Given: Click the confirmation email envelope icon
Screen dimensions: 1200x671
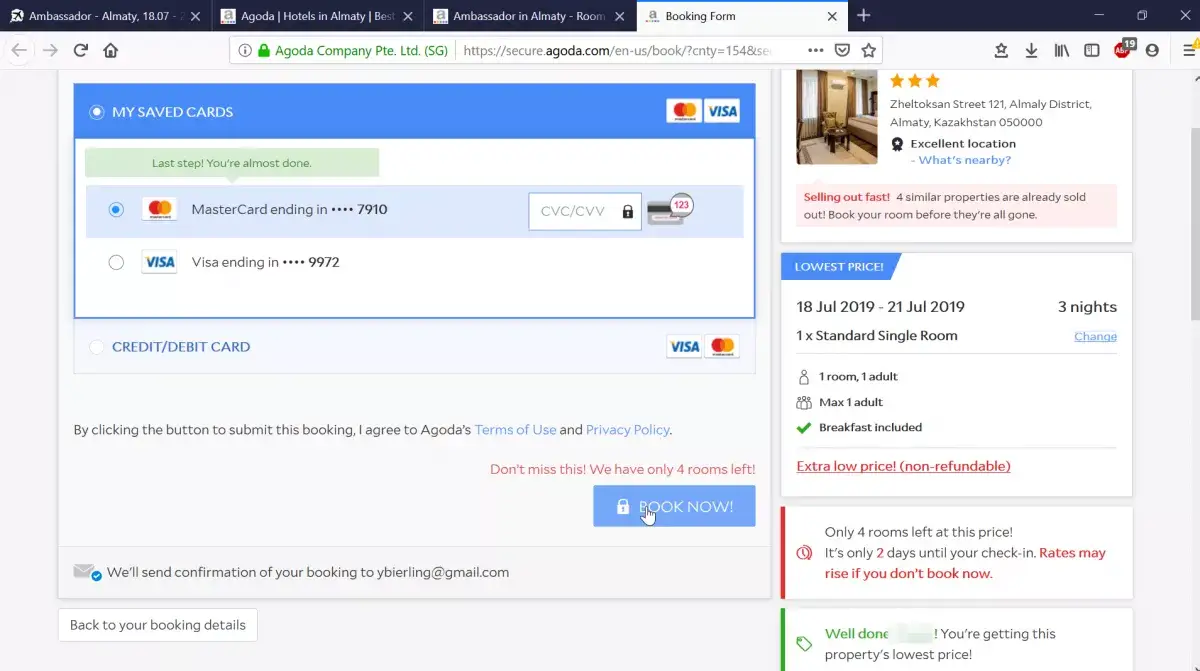Looking at the screenshot, I should (x=87, y=572).
